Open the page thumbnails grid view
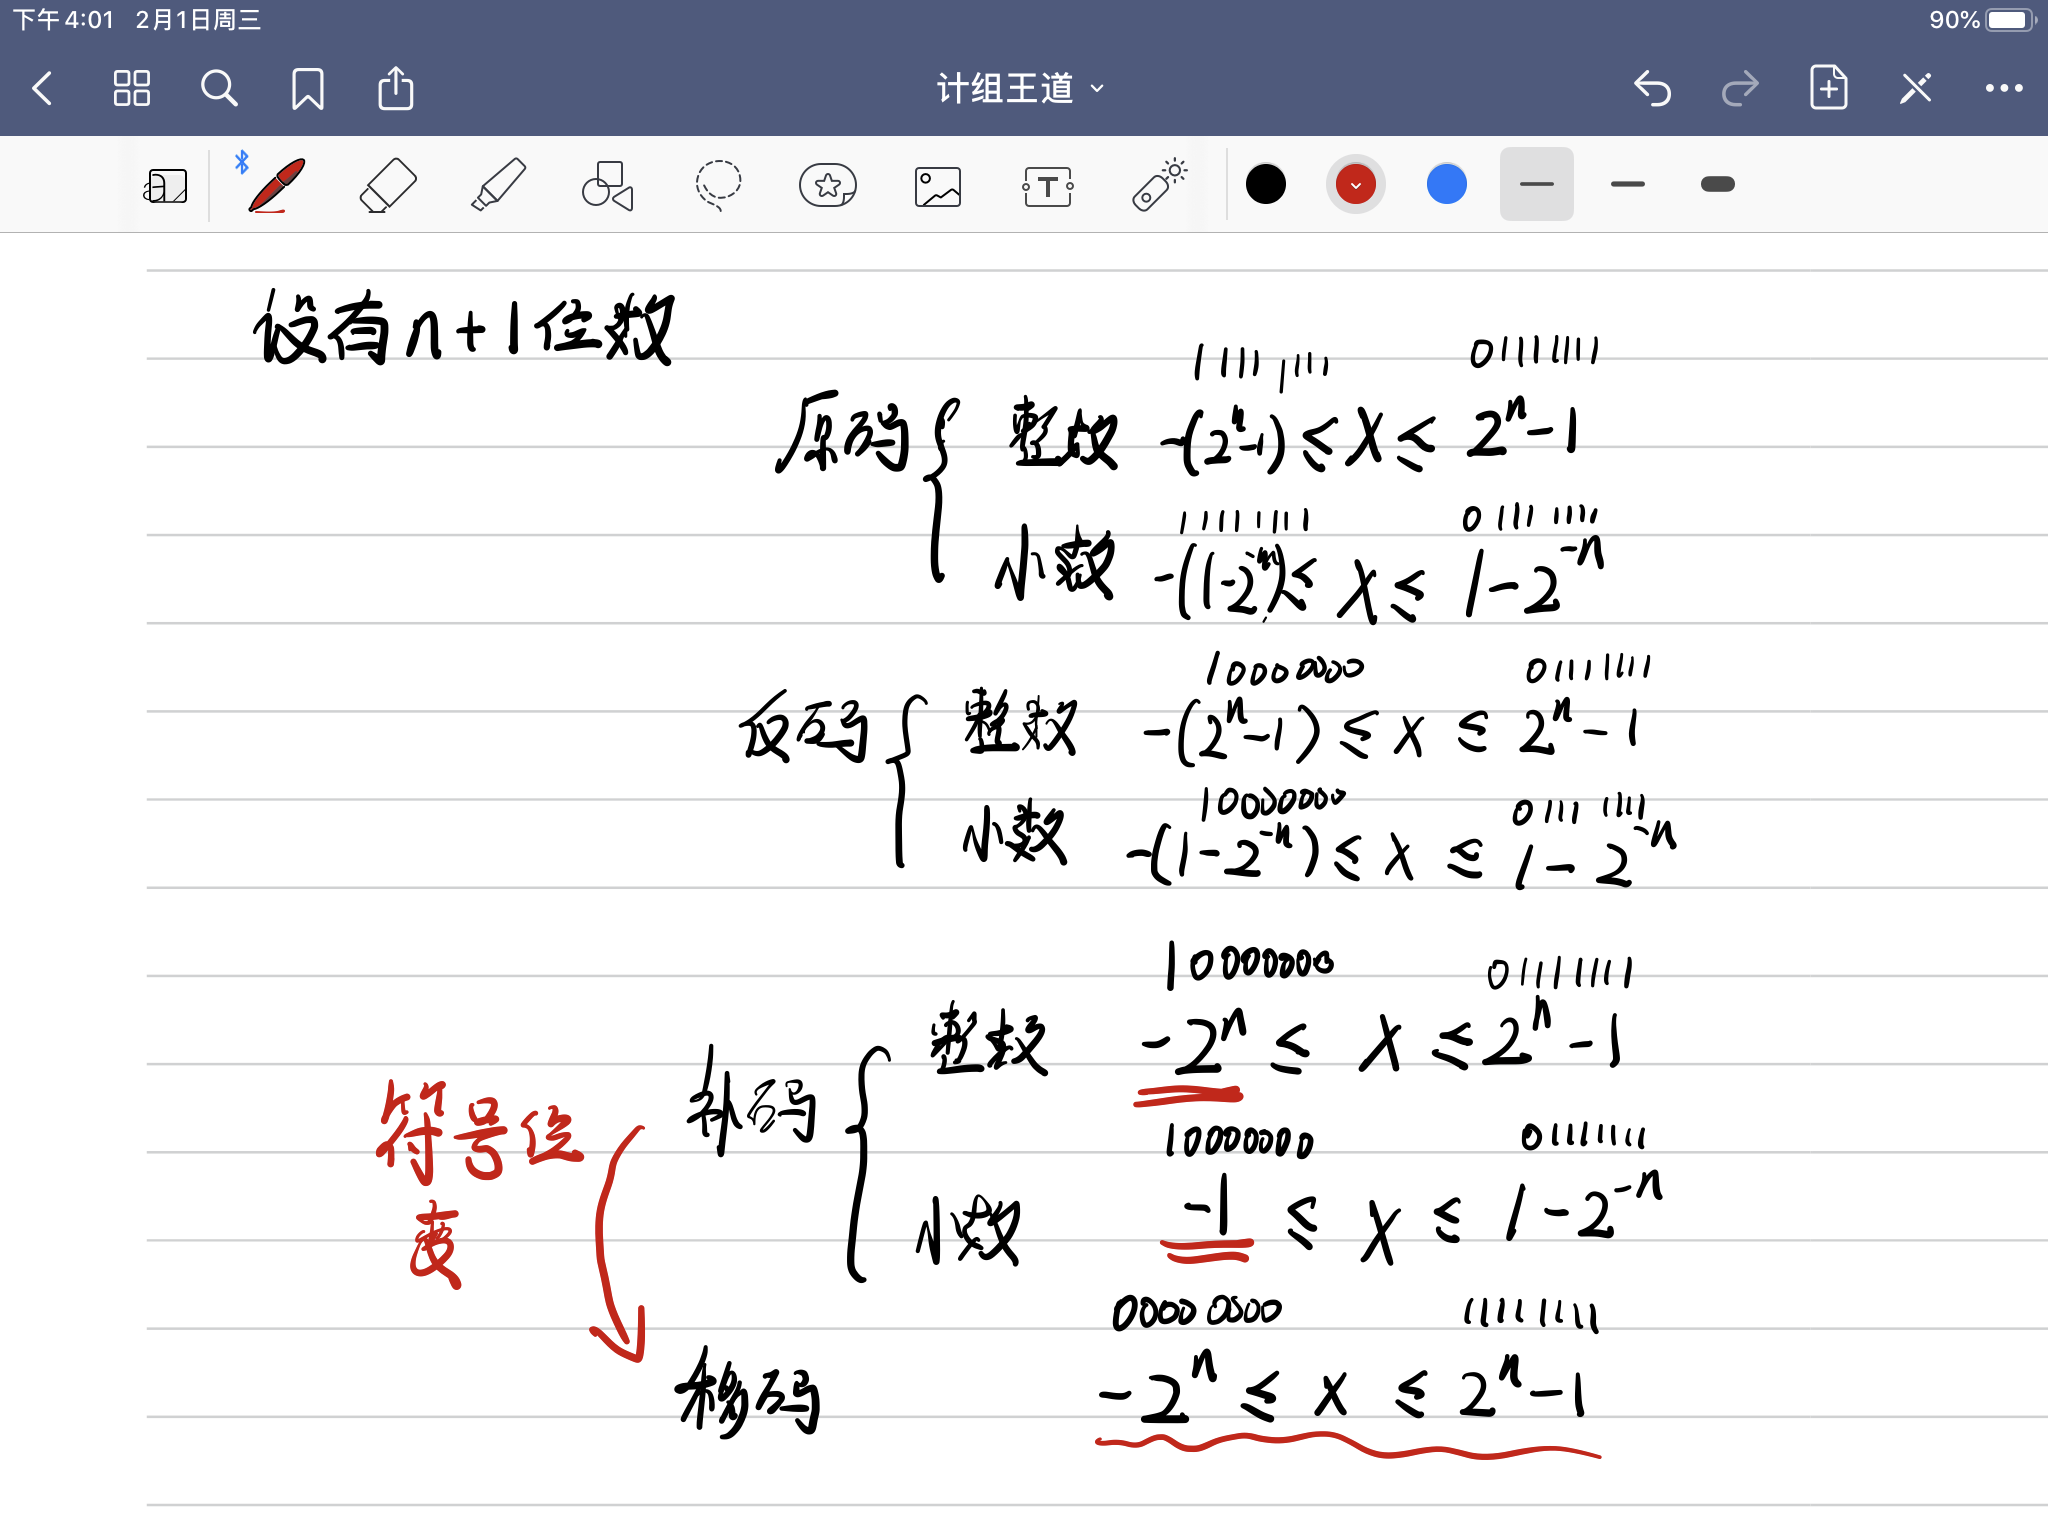Viewport: 2048px width, 1536px height. (x=131, y=88)
